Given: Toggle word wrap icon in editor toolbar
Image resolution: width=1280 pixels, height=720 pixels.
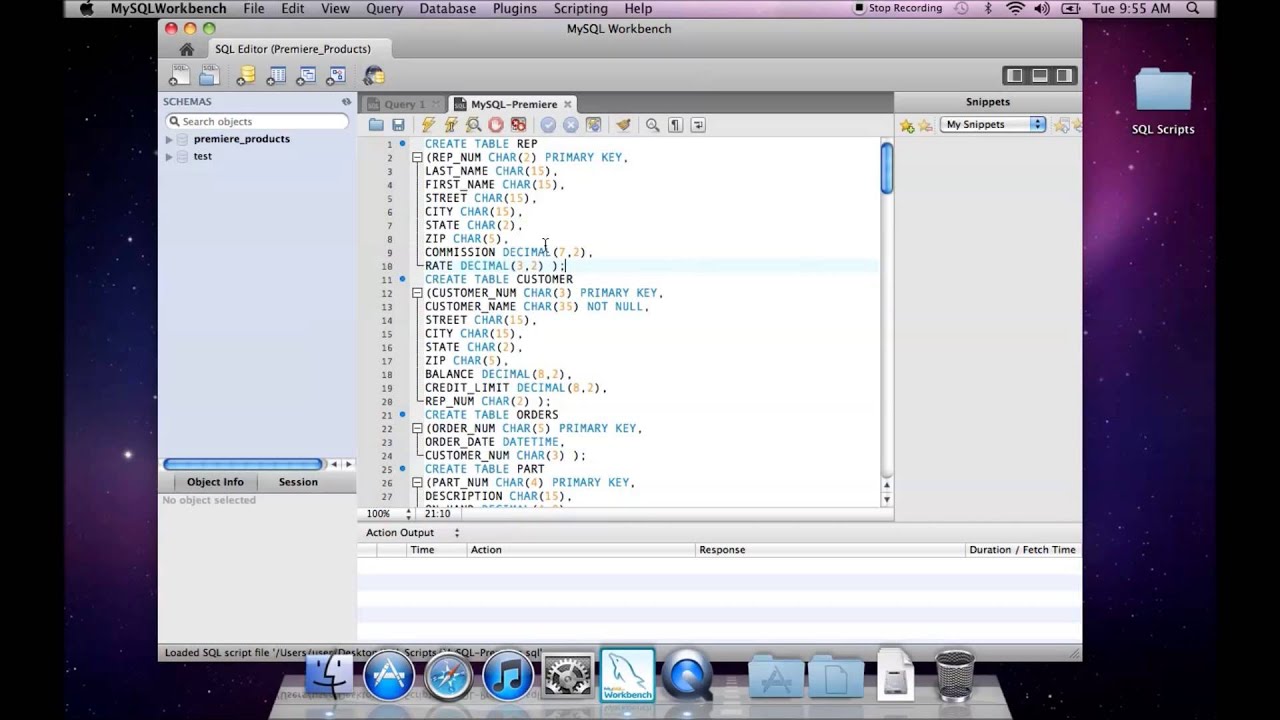Looking at the screenshot, I should click(698, 125).
